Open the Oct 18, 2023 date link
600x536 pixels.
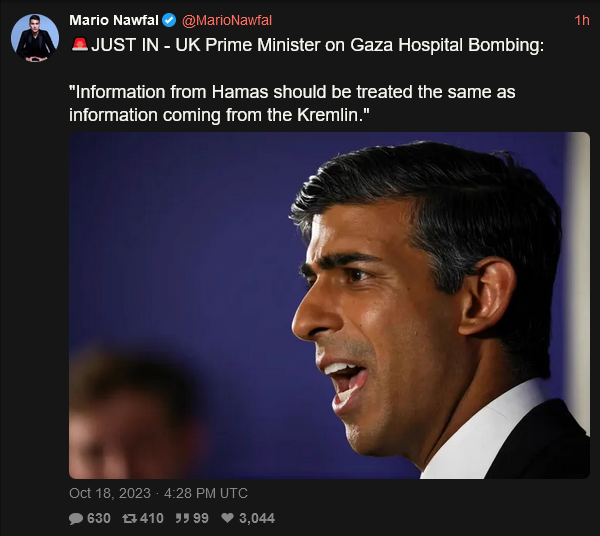click(110, 493)
